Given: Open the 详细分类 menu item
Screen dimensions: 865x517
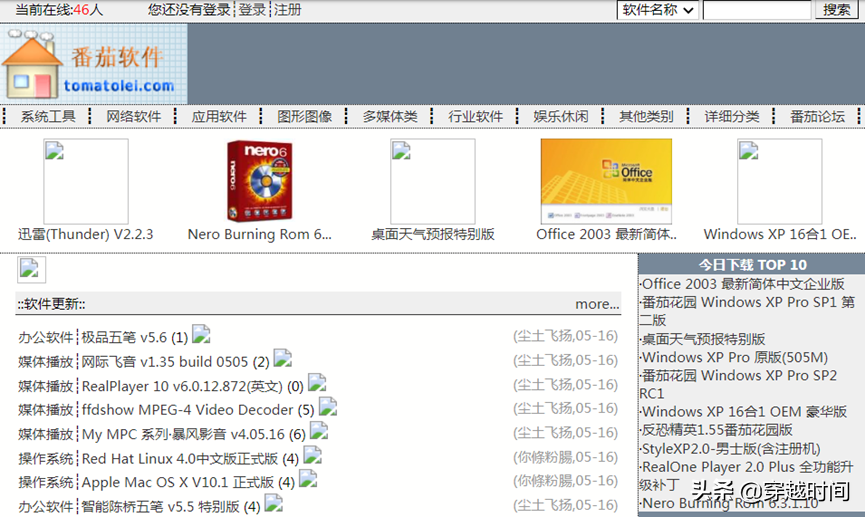Looking at the screenshot, I should pos(732,116).
